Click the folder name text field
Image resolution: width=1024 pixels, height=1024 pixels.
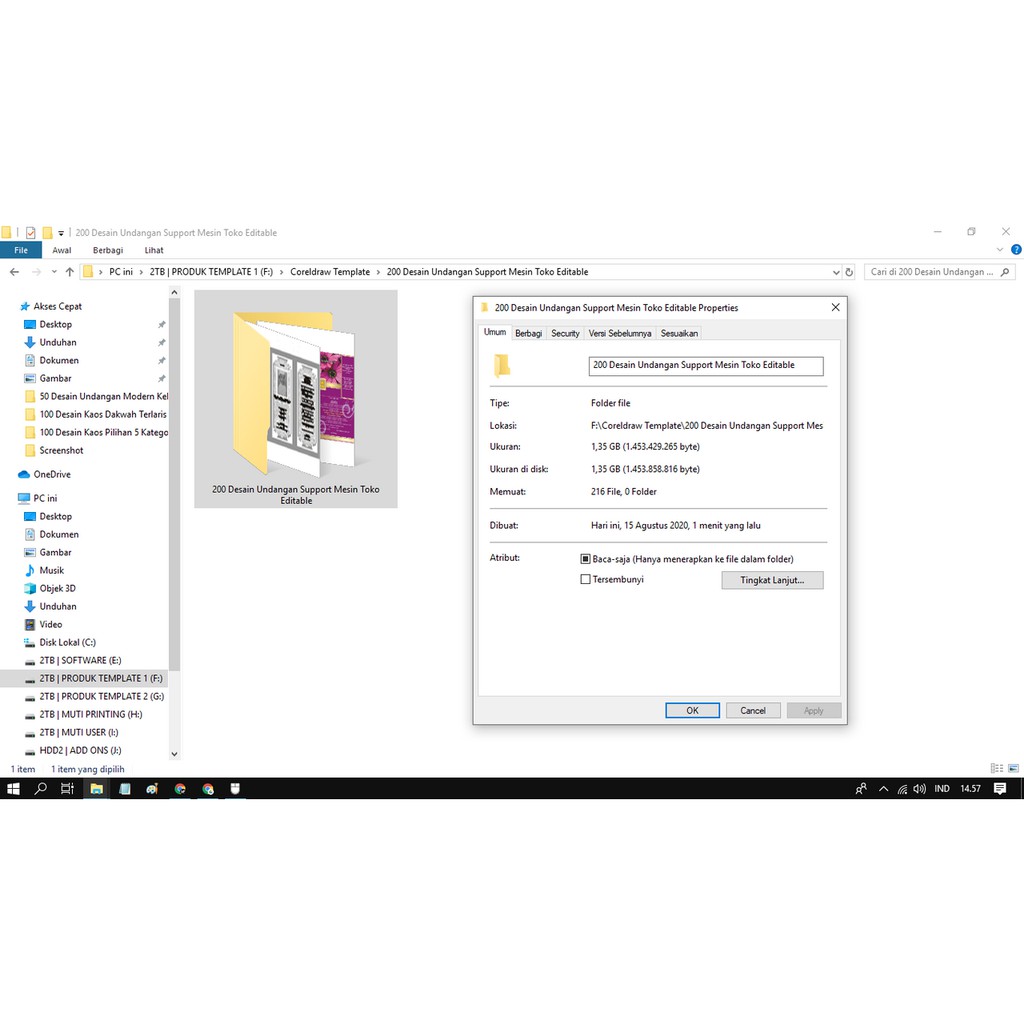point(705,366)
